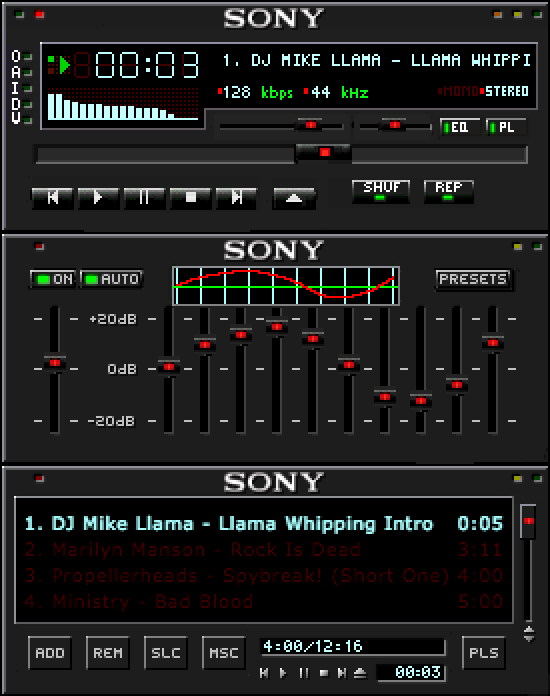The width and height of the screenshot is (550, 696).
Task: Open the playlist PLS list menu
Action: pyautogui.click(x=483, y=653)
